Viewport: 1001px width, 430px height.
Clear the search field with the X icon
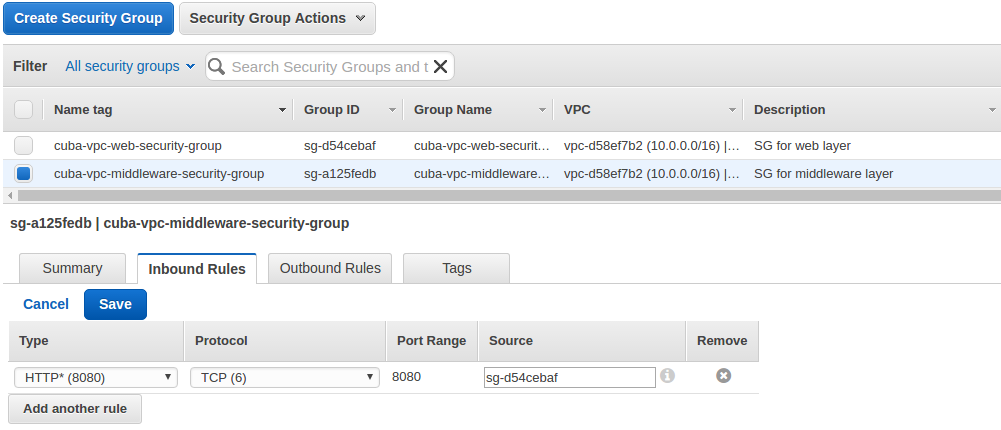(x=440, y=66)
